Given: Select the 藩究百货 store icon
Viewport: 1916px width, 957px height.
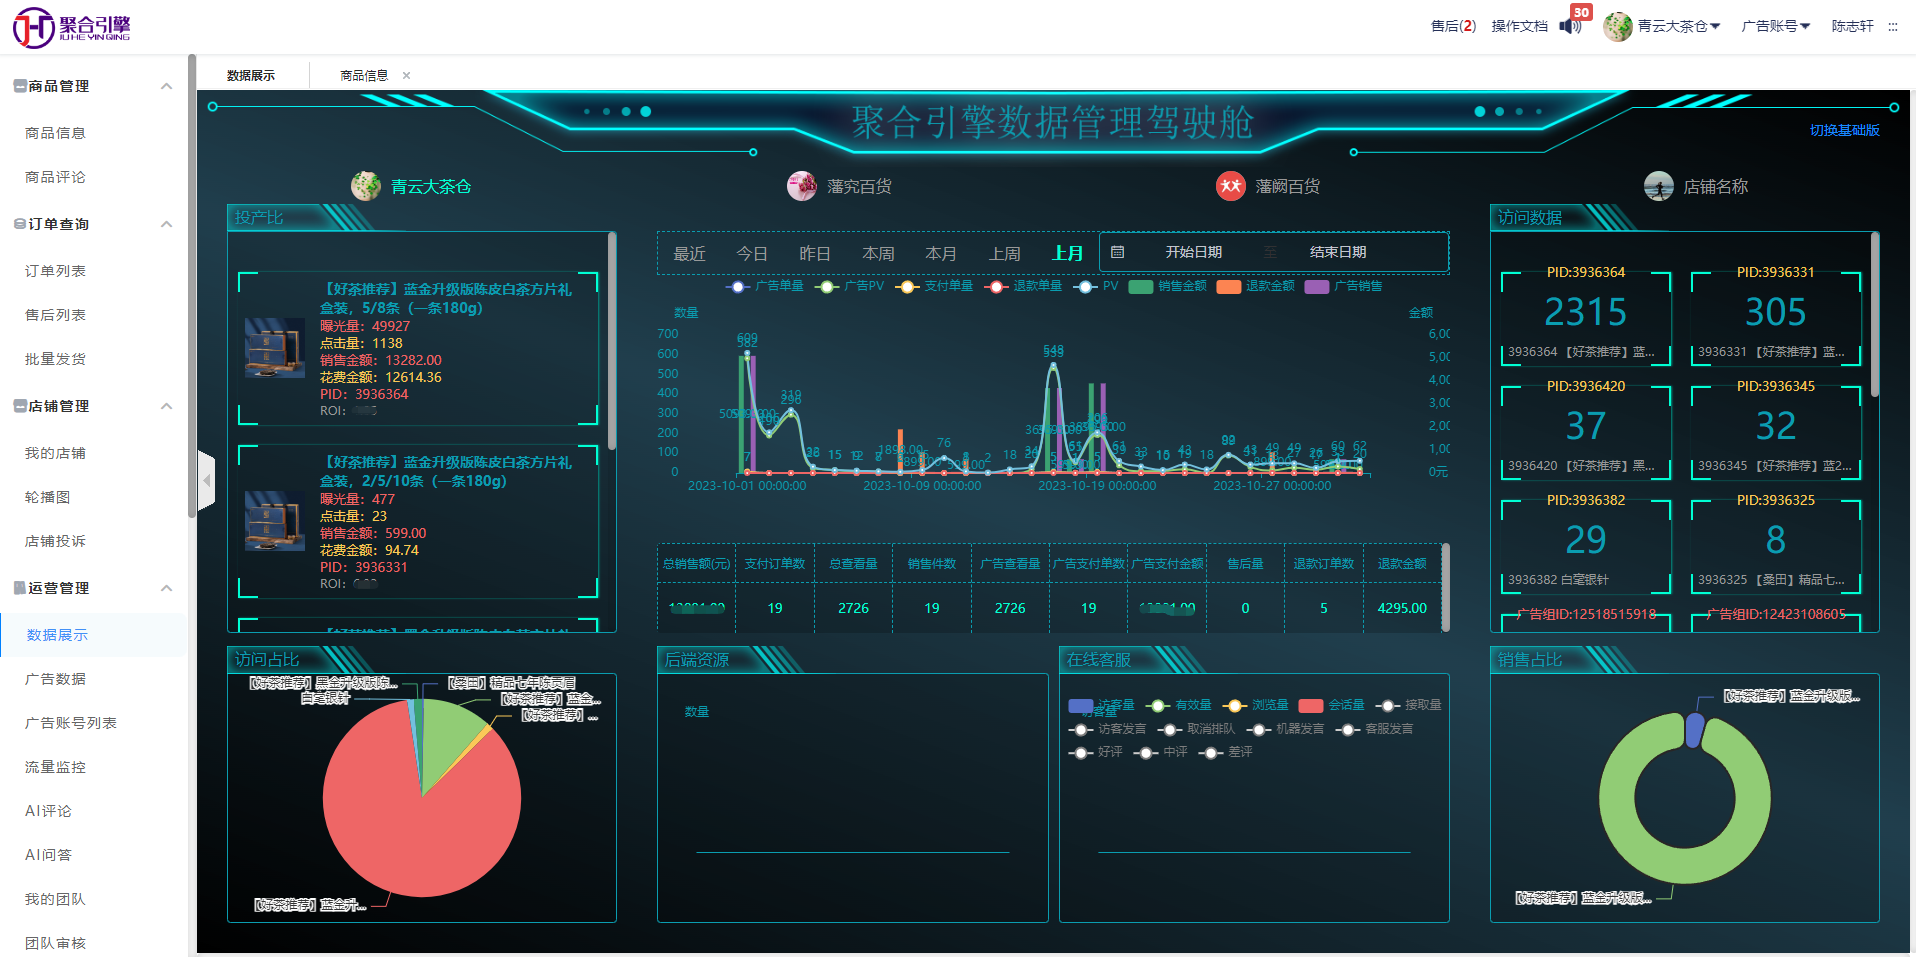Looking at the screenshot, I should click(802, 186).
